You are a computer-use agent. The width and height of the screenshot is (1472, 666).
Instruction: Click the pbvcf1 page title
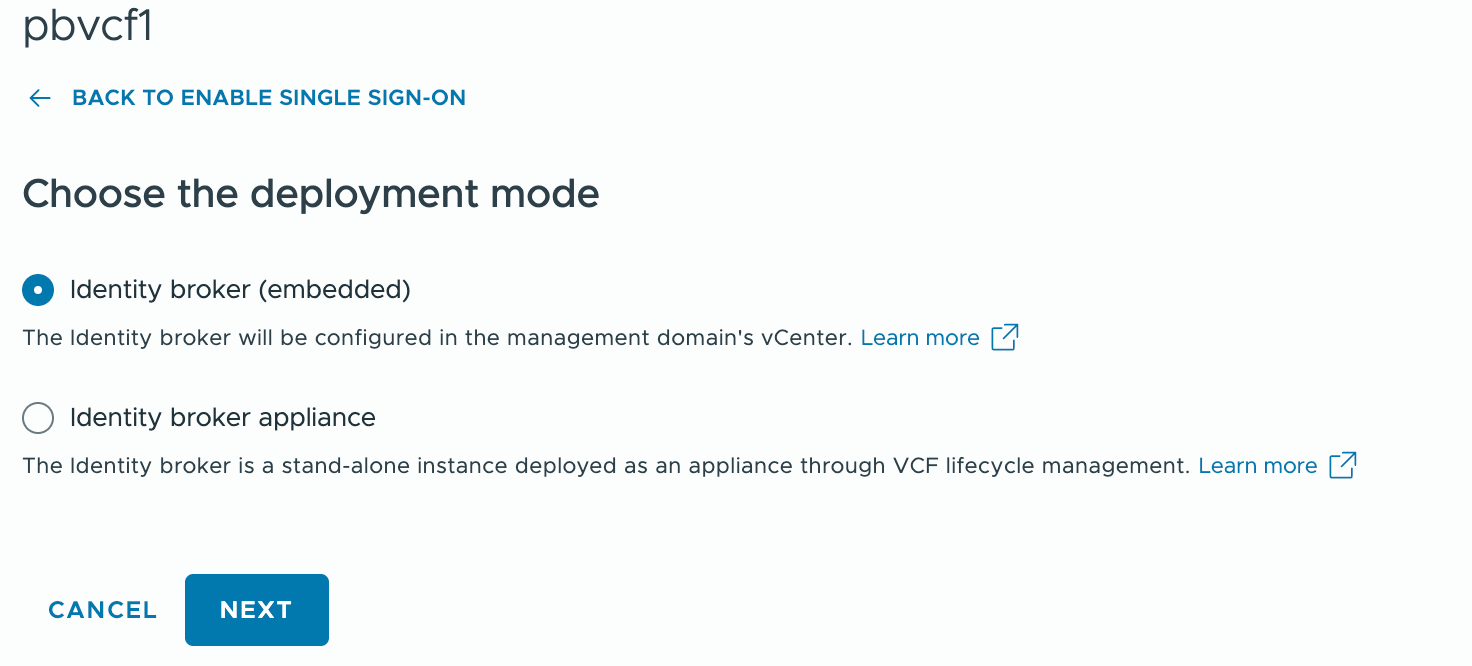pyautogui.click(x=88, y=27)
